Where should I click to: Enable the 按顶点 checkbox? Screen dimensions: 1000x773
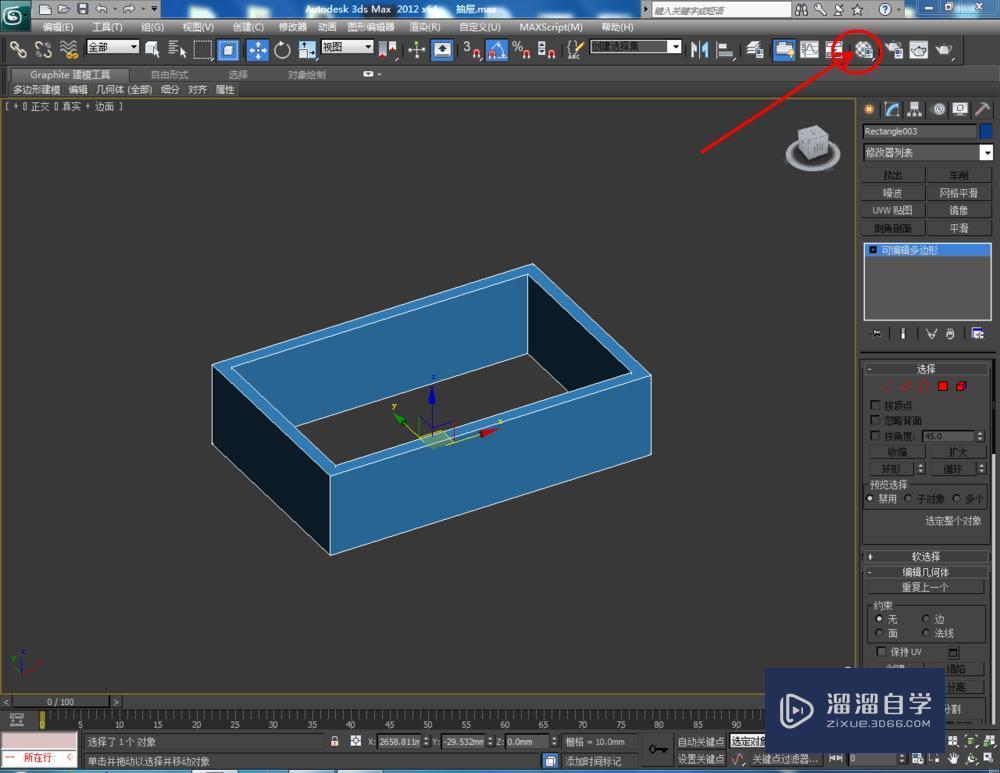[876, 405]
